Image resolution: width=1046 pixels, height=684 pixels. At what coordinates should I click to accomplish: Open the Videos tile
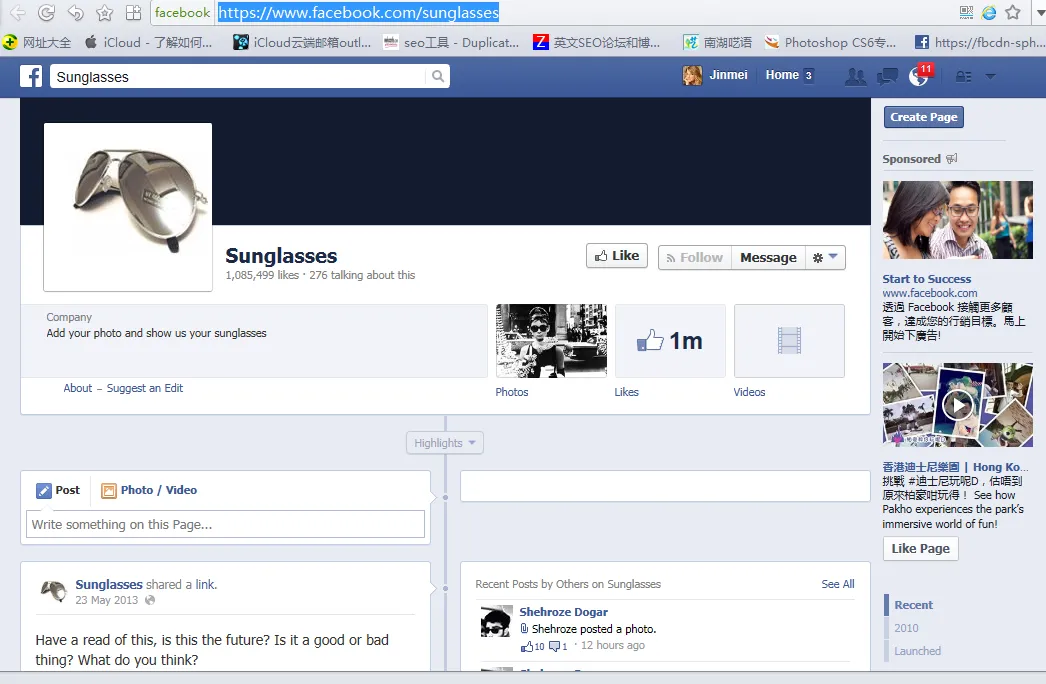[789, 341]
